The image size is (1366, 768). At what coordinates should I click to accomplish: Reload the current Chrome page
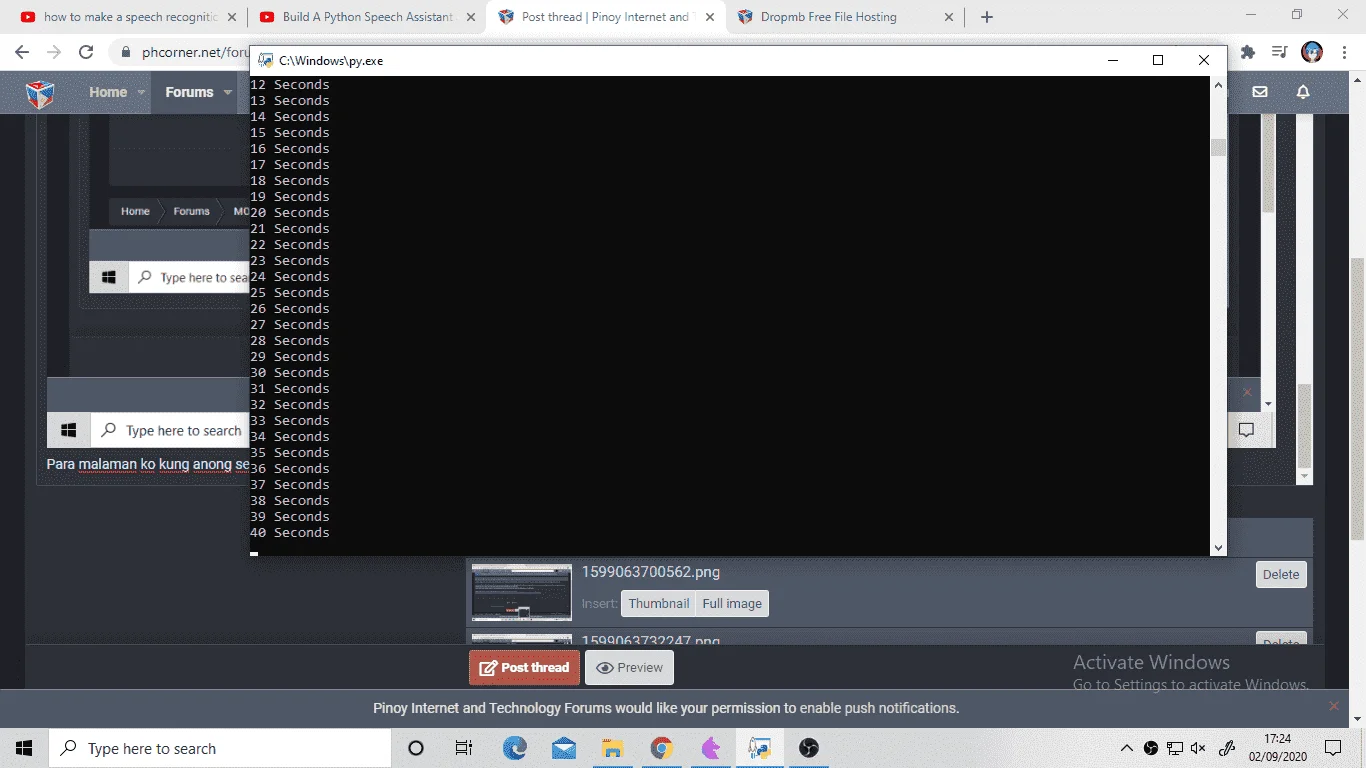86,52
